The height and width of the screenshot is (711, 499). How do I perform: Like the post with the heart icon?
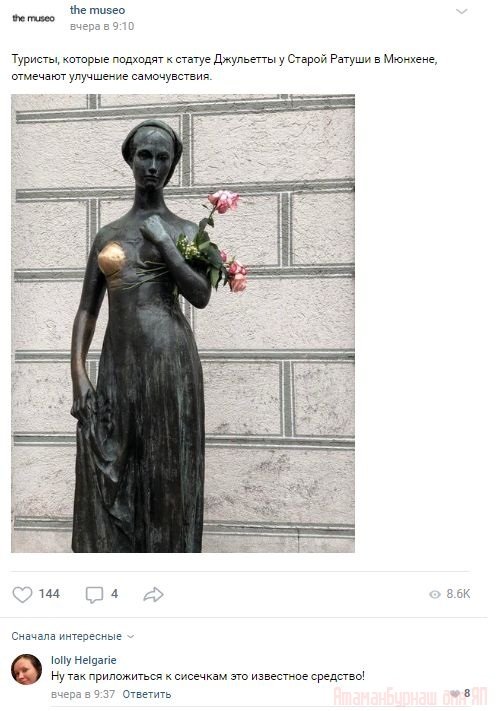[x=22, y=594]
